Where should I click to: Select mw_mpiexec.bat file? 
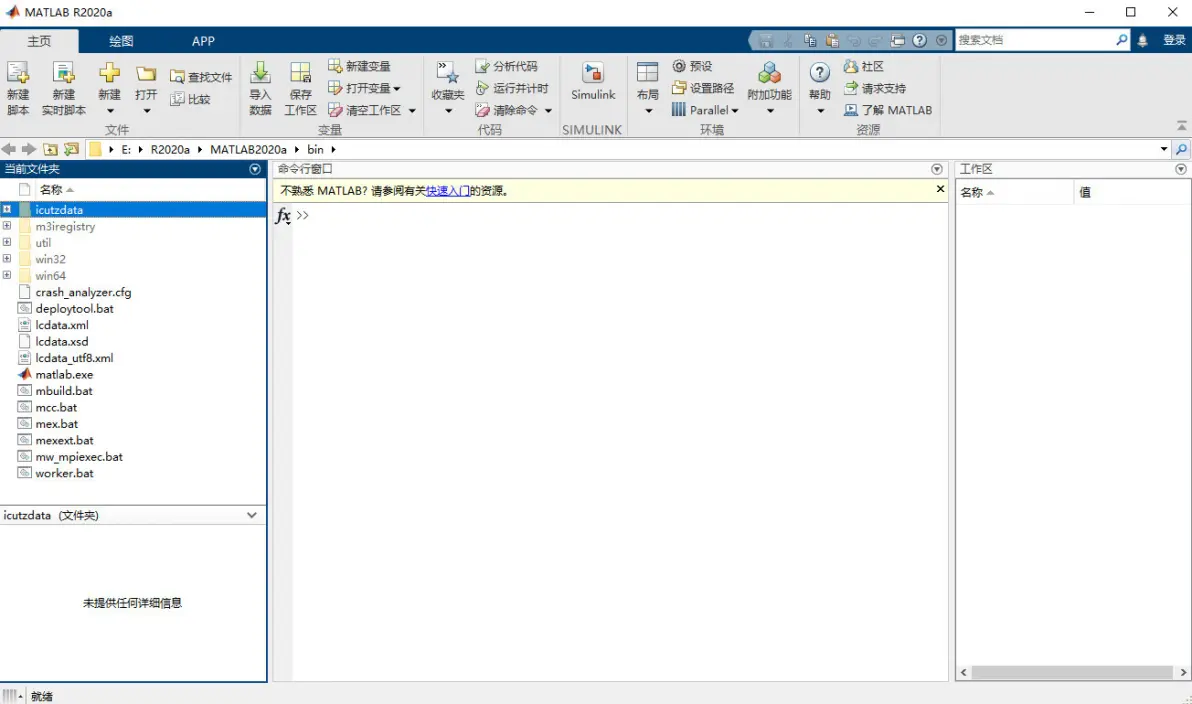coord(79,457)
